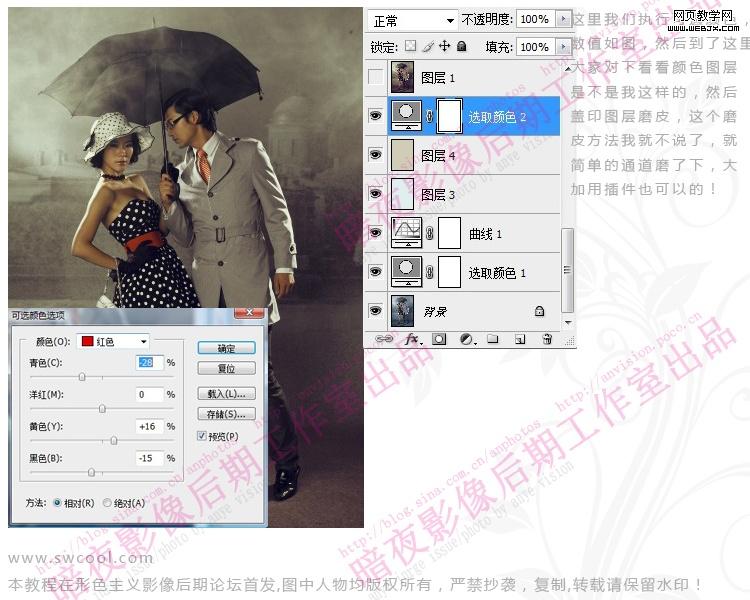The image size is (750, 600).
Task: Hide the 图层 3 layer
Action: point(375,193)
